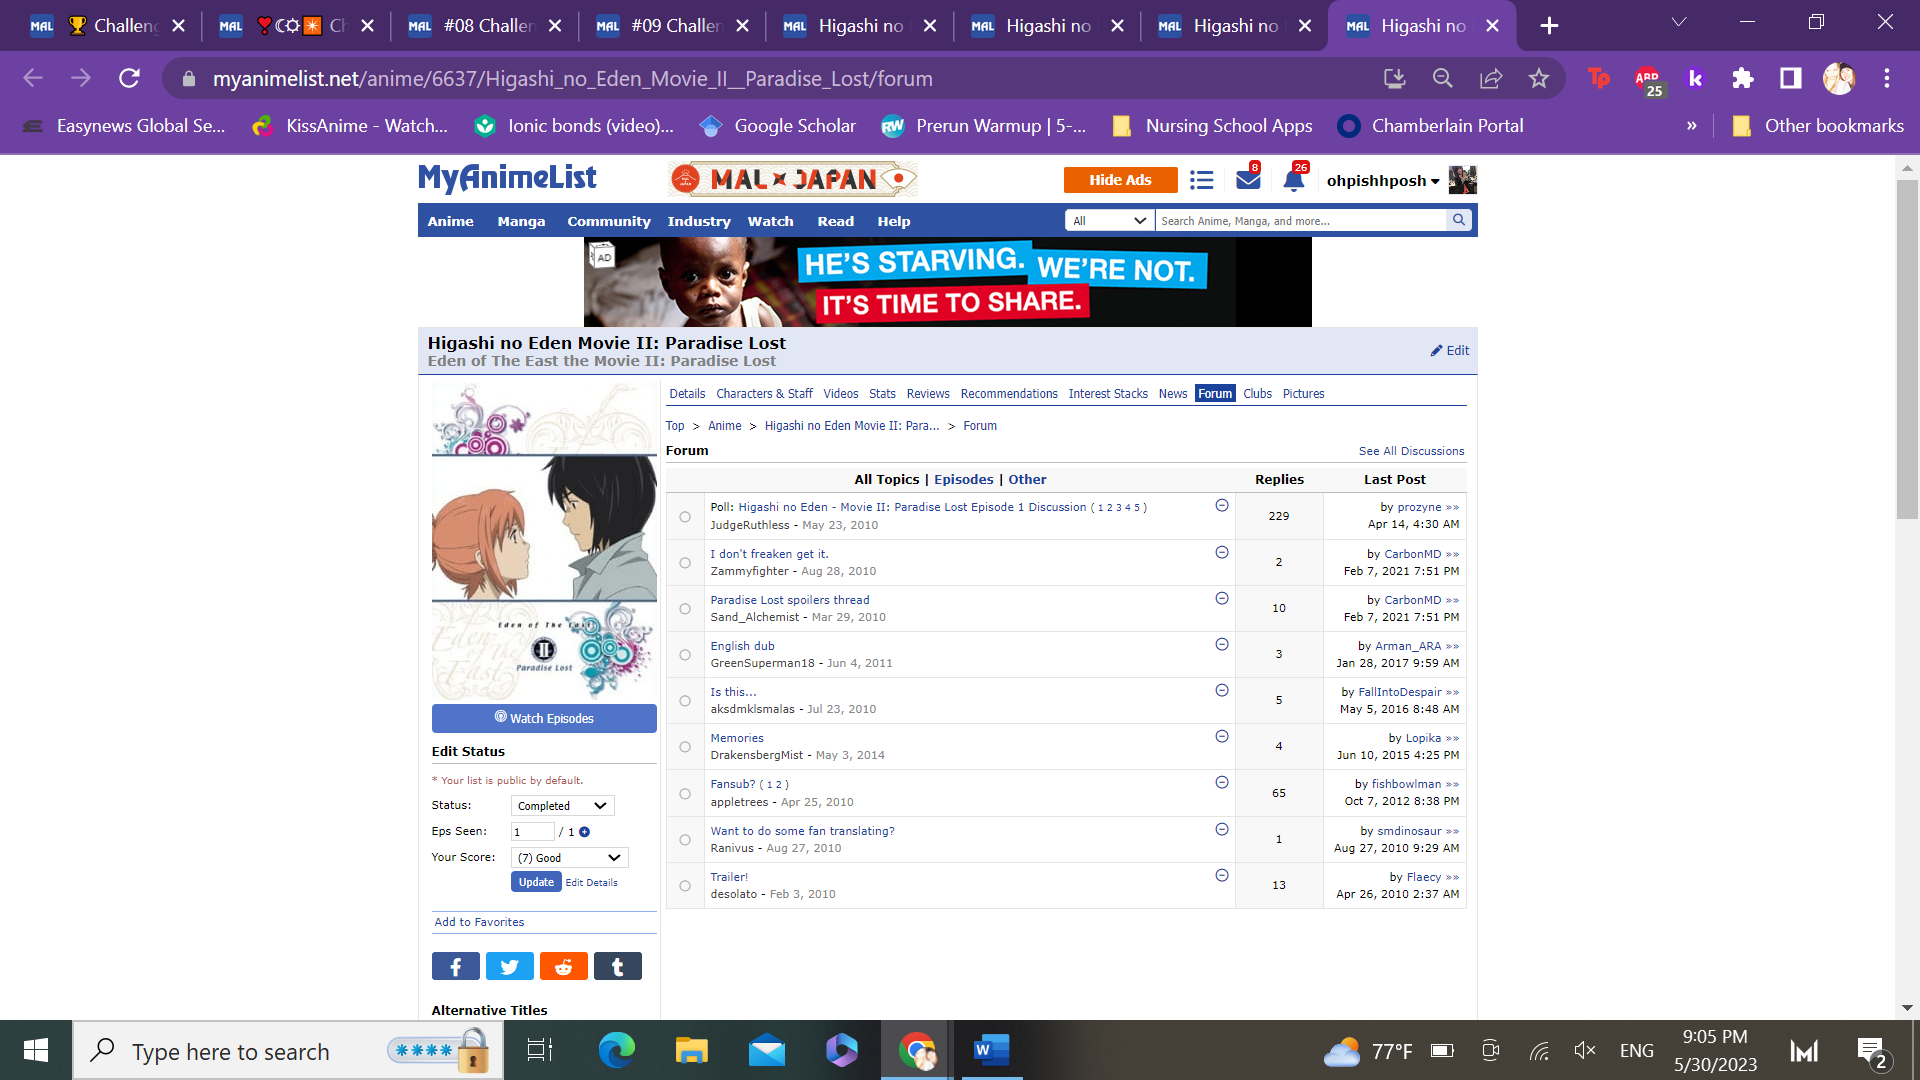
Task: Click the Eps Seen input field
Action: click(x=532, y=832)
